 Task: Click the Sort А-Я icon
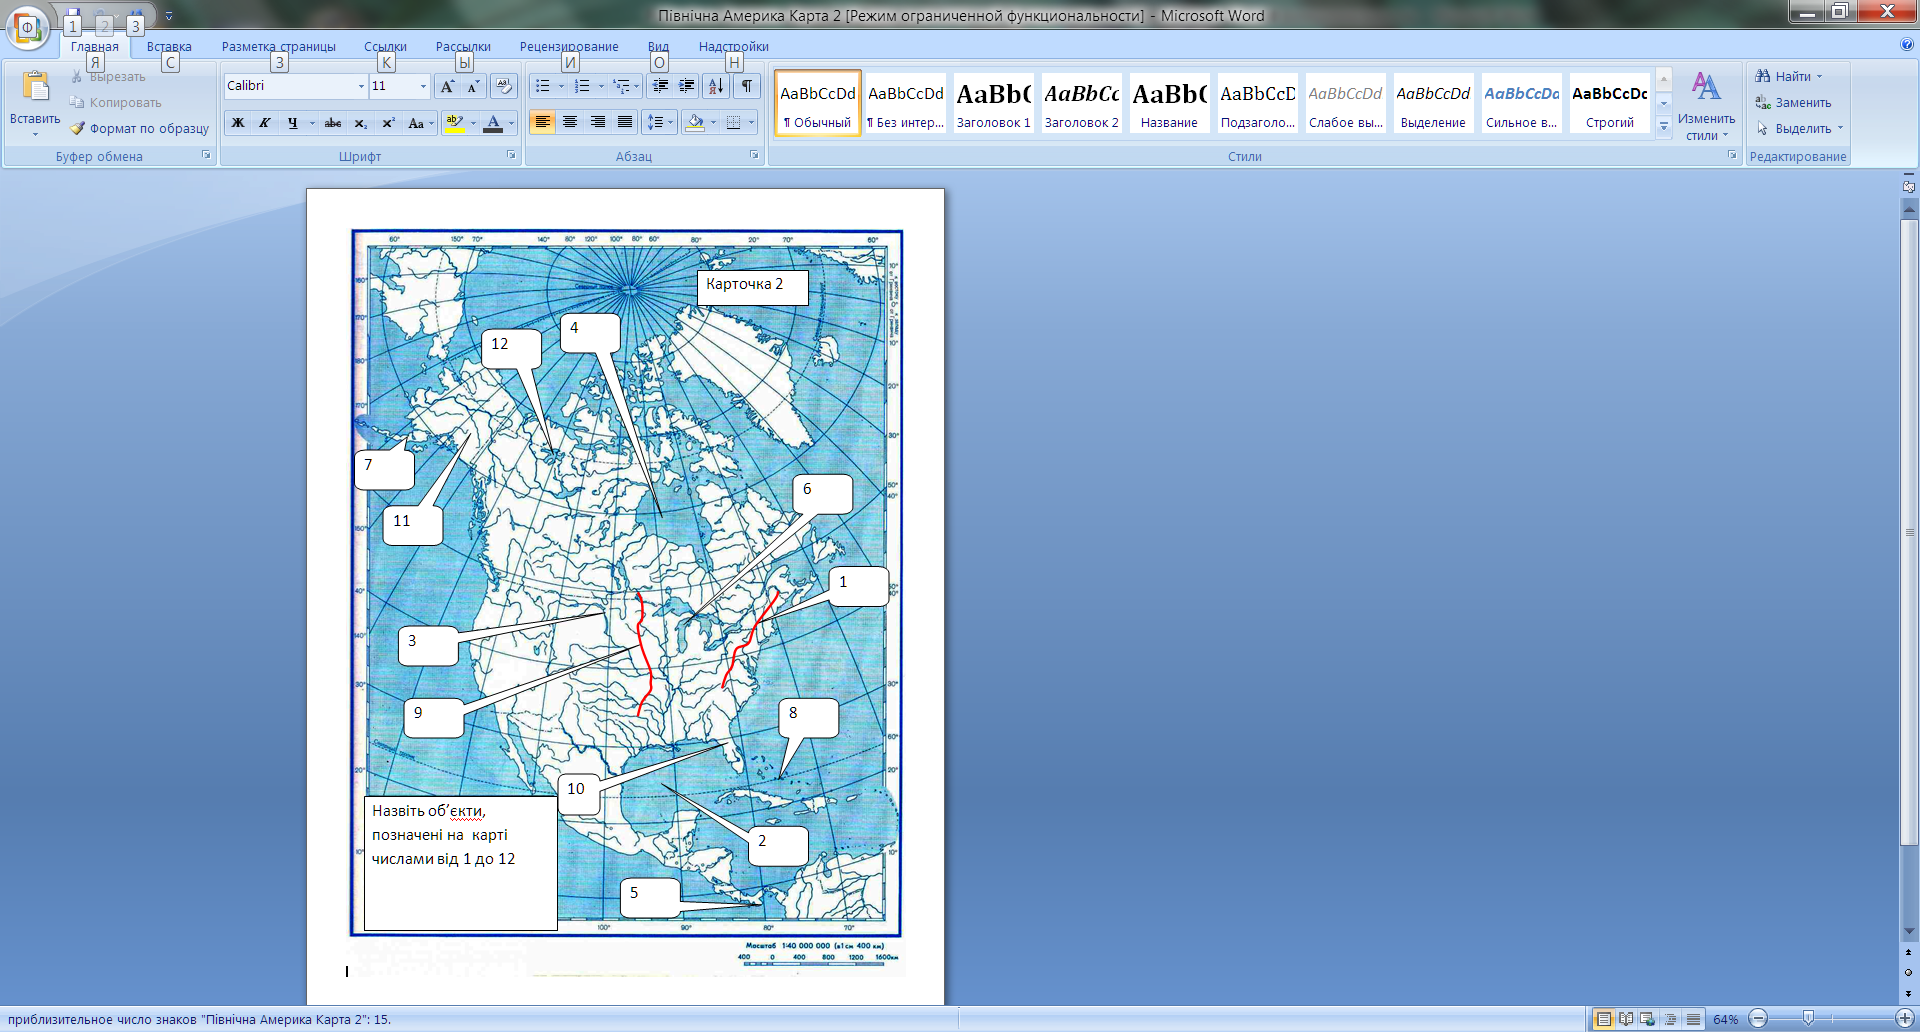[x=715, y=86]
